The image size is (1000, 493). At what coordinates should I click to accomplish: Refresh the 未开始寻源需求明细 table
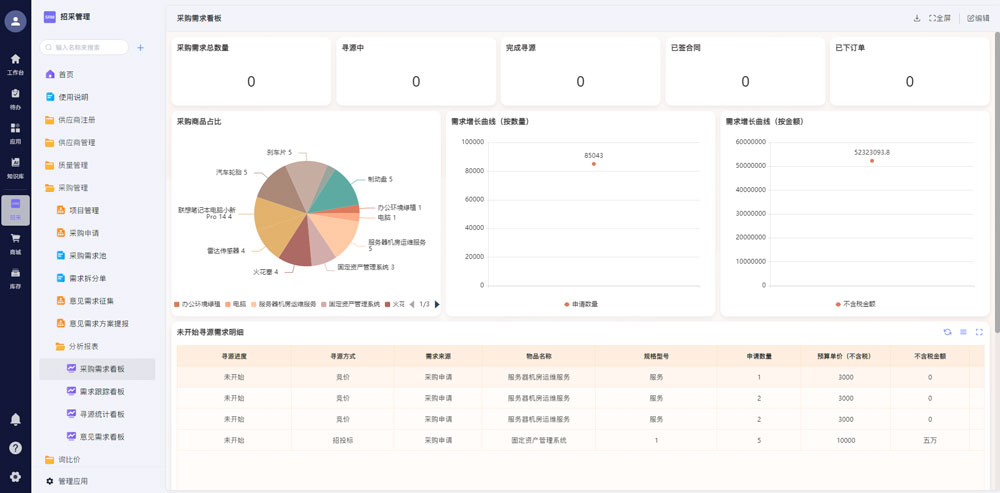947,332
